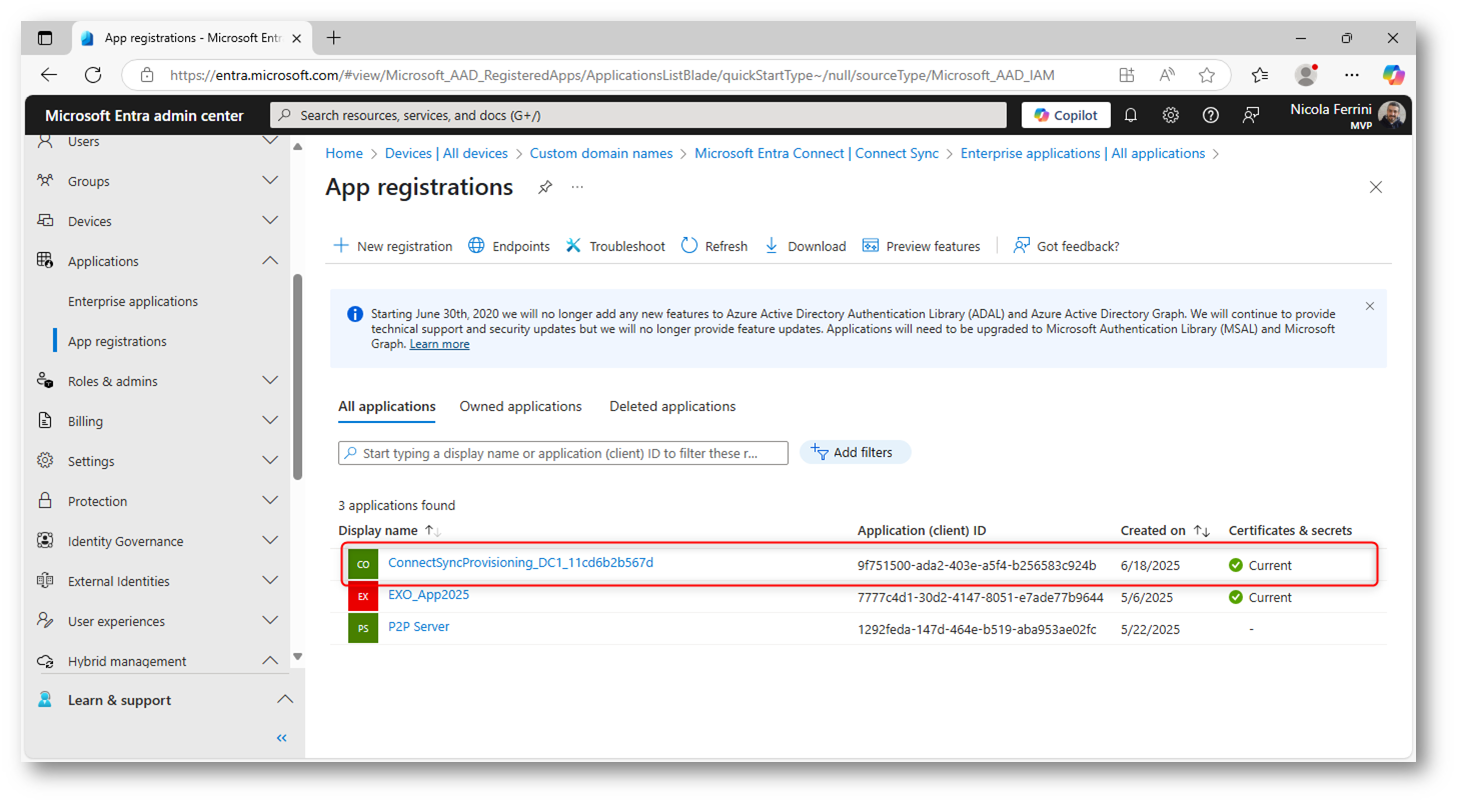Open Edge Settings and more menu
Screen dimensions: 1458x804
coord(1352,75)
